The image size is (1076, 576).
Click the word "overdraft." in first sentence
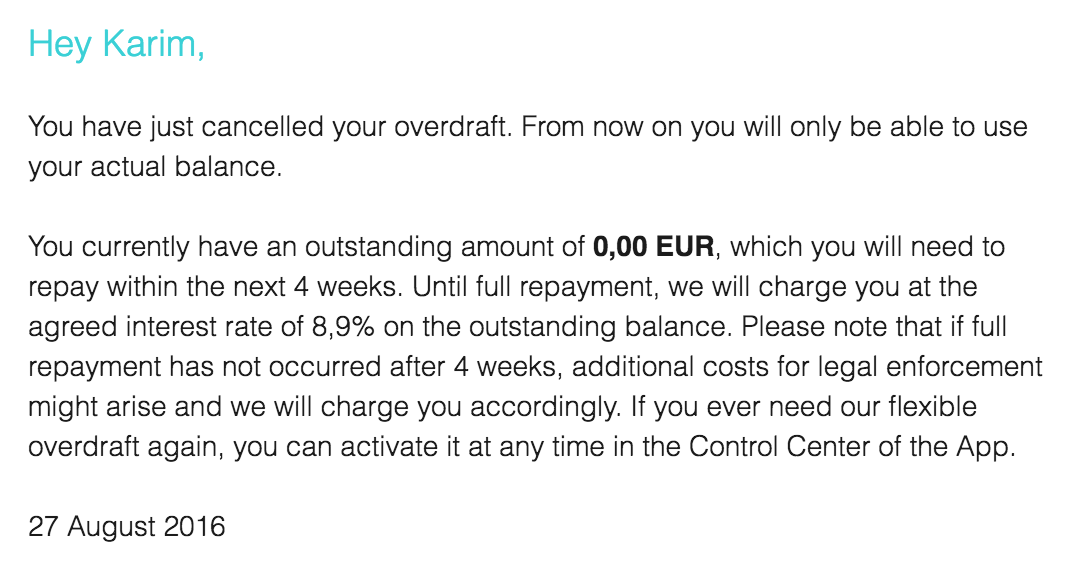pos(454,127)
